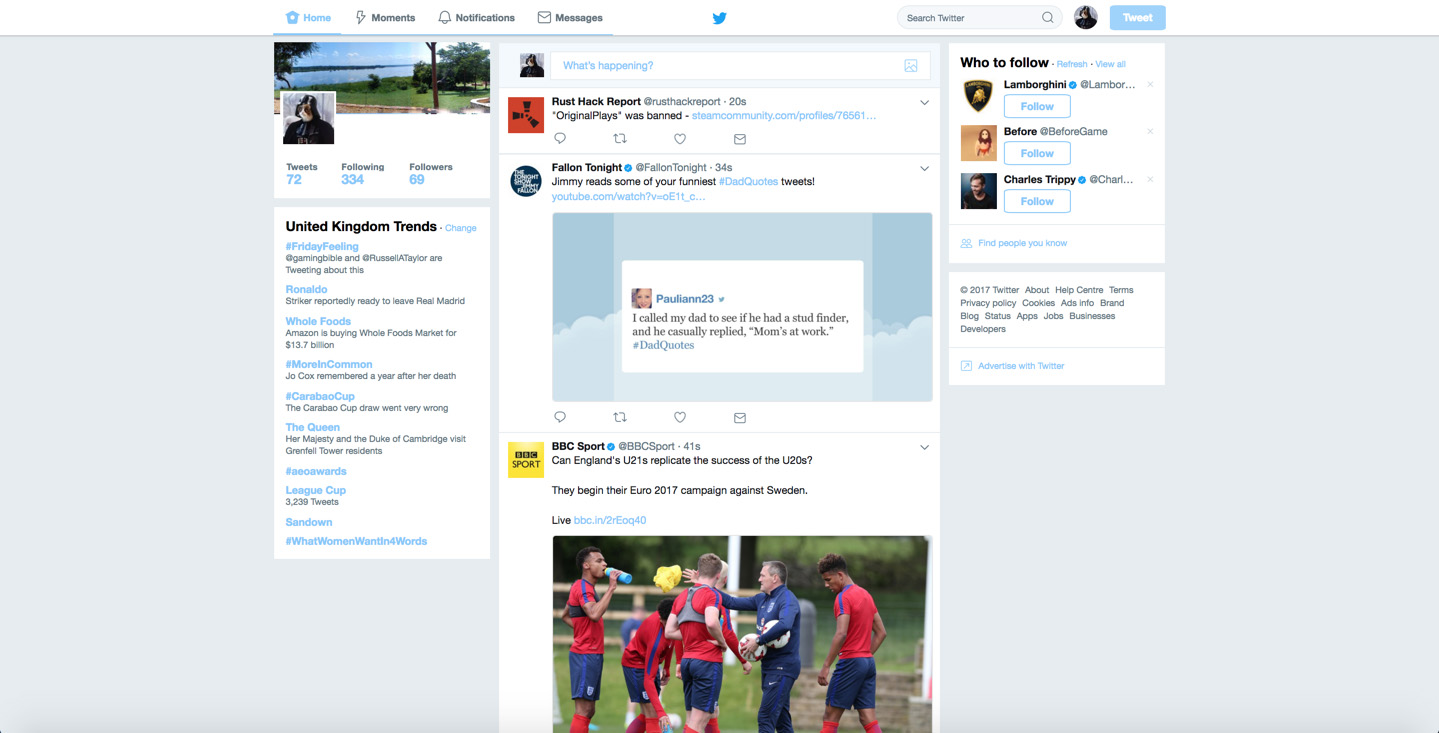Dismiss Lamborghini follow suggestion
Image resolution: width=1439 pixels, height=733 pixels.
(x=1150, y=85)
